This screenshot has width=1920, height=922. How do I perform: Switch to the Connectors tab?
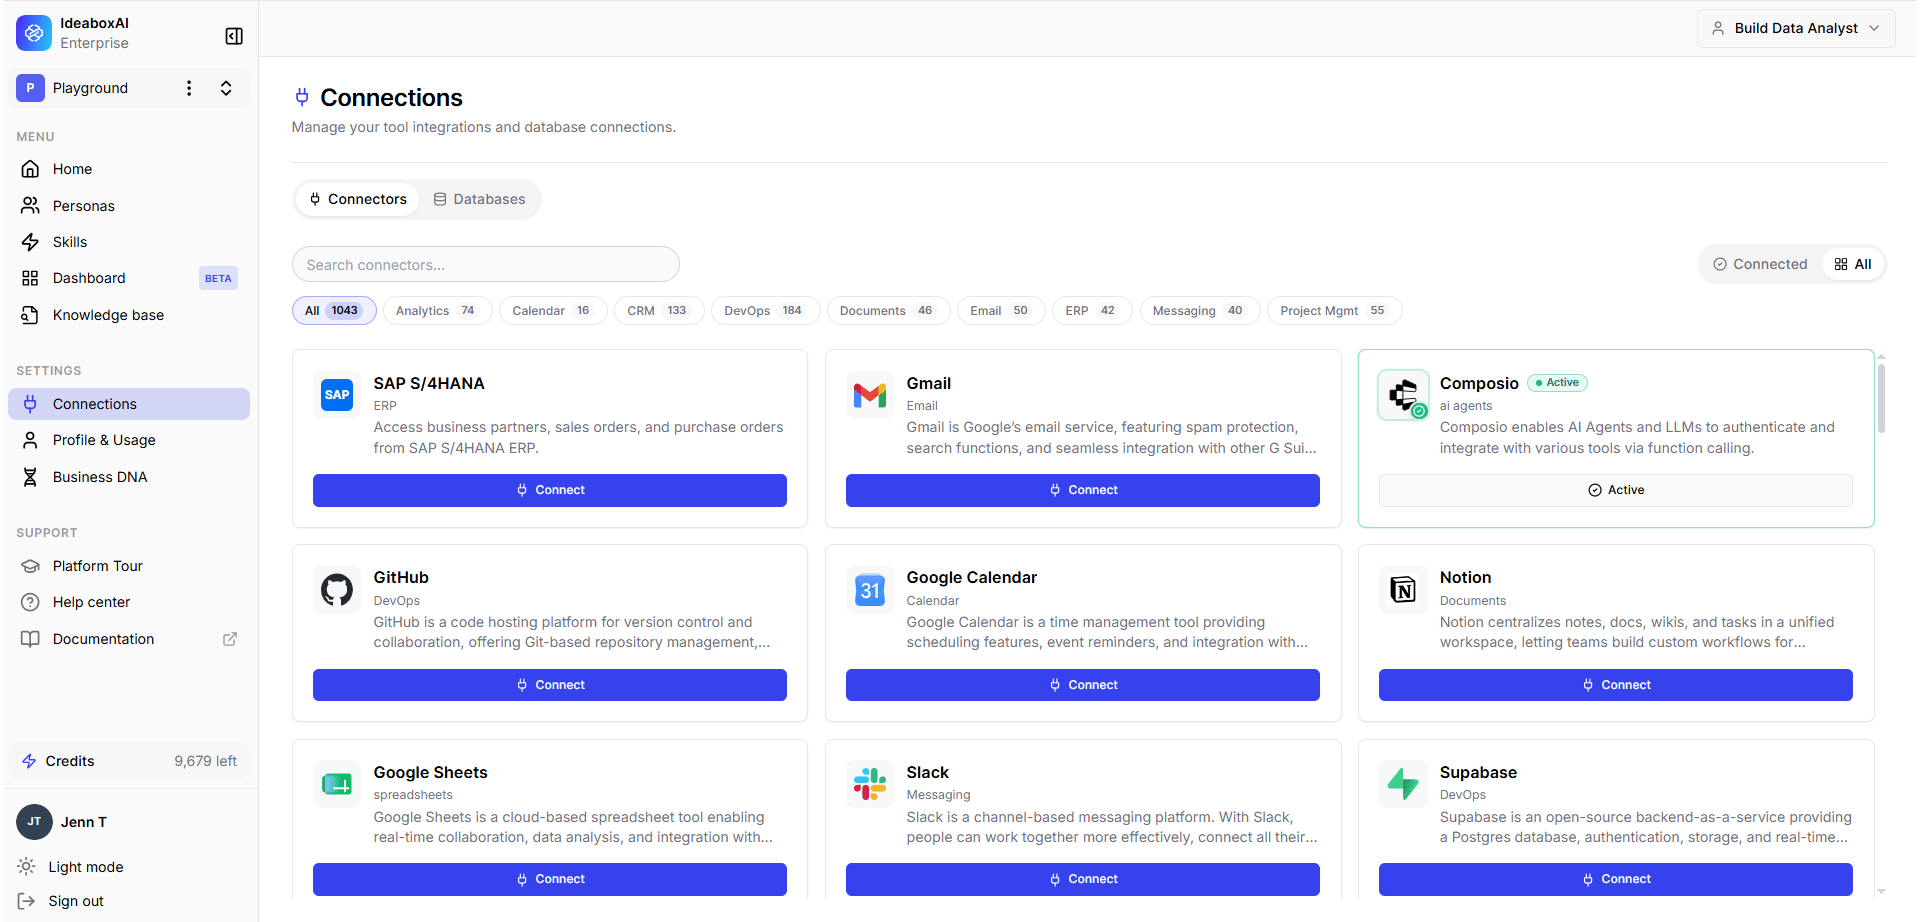(358, 199)
